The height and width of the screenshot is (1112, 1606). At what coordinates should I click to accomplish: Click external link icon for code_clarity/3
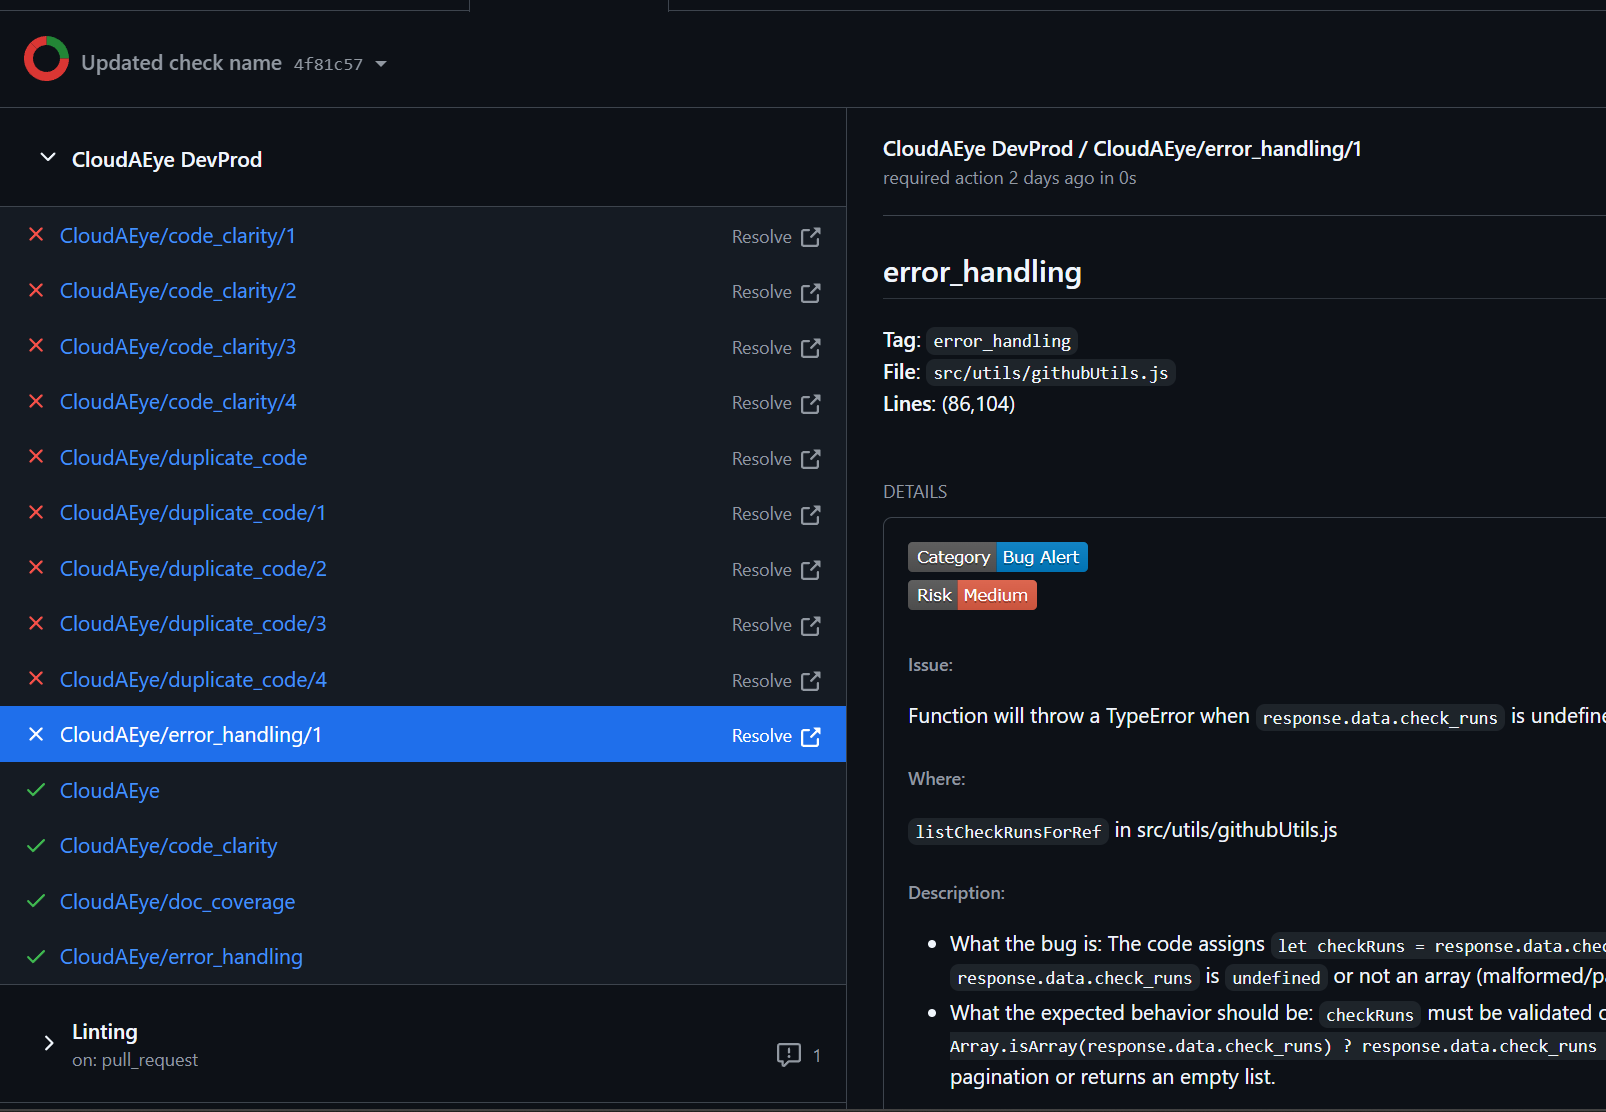[811, 348]
